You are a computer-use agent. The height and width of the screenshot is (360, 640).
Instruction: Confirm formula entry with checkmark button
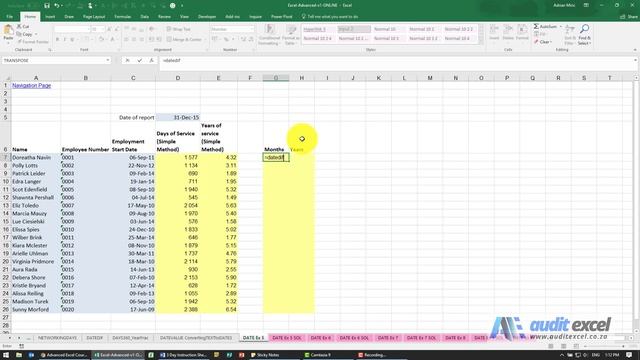[140, 60]
